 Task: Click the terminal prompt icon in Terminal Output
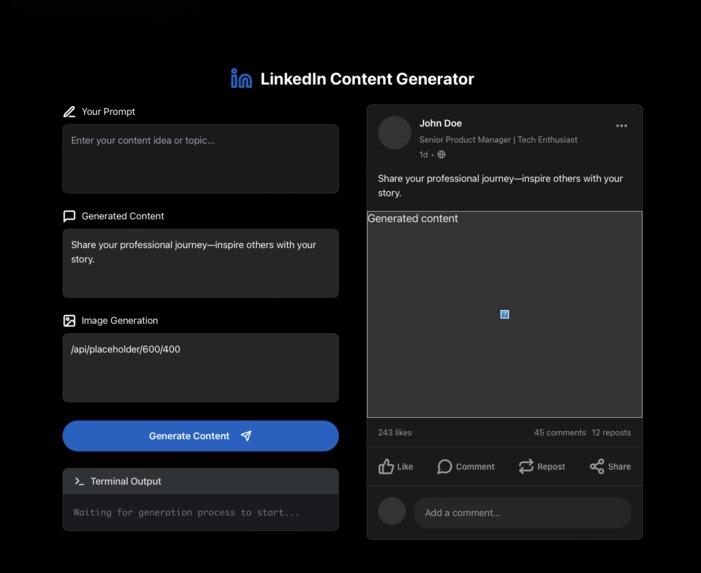[x=79, y=481]
